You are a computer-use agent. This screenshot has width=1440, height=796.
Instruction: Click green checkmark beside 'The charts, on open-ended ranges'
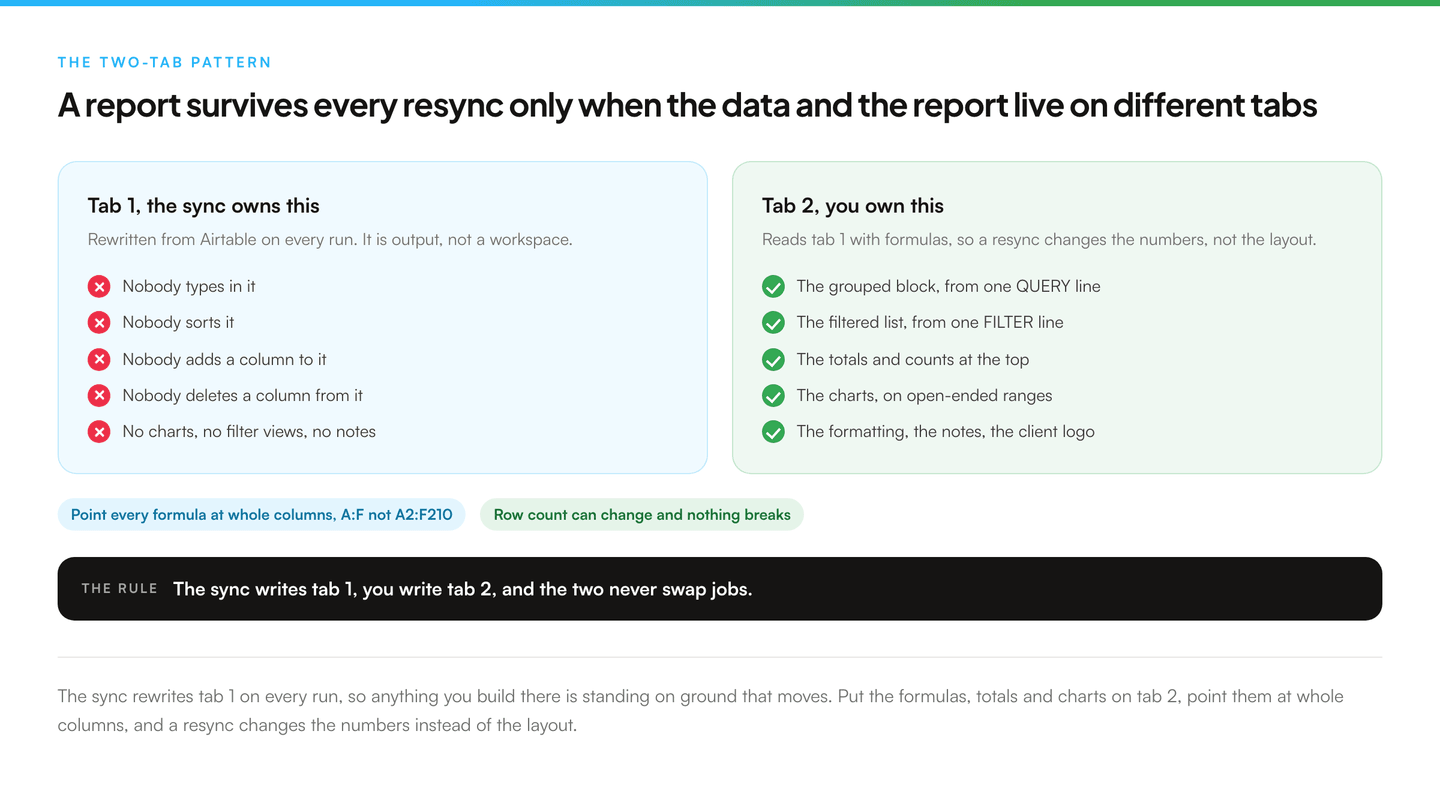773,396
